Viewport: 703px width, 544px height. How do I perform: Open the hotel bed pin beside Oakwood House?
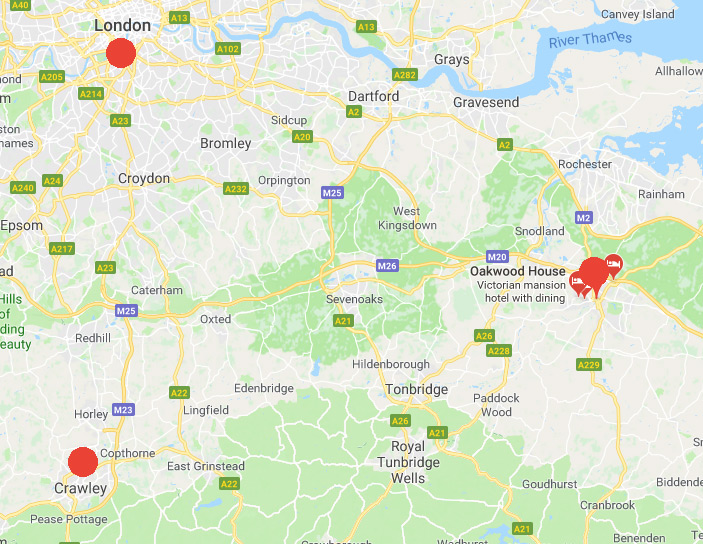click(x=578, y=283)
